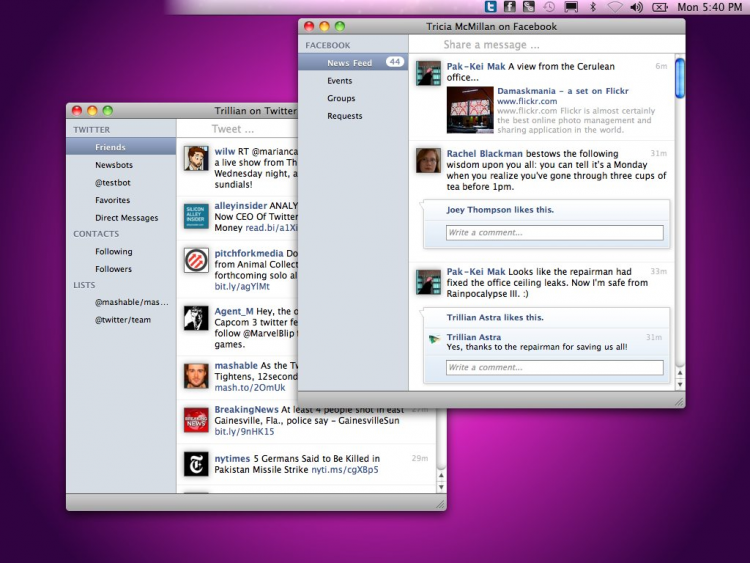Click Facebook scrollbar up arrow
The width and height of the screenshot is (750, 563).
tap(680, 373)
